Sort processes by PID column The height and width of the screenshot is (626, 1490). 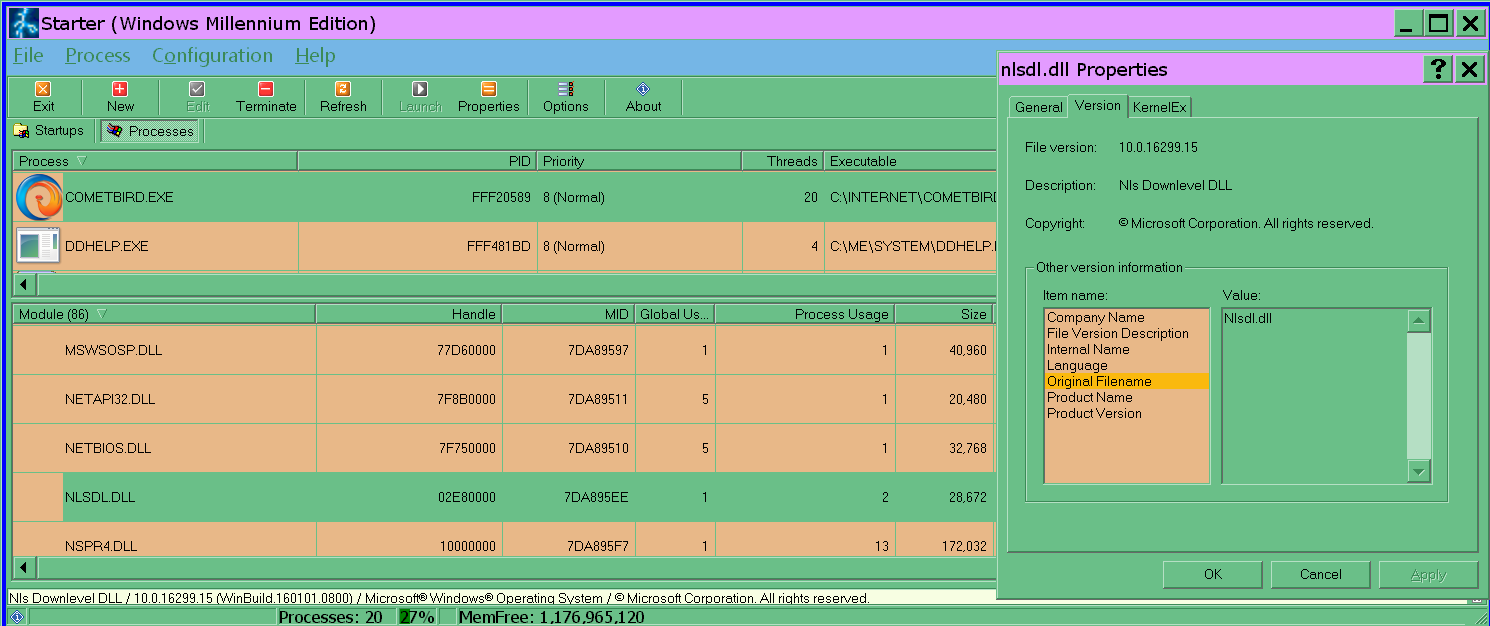tap(417, 161)
